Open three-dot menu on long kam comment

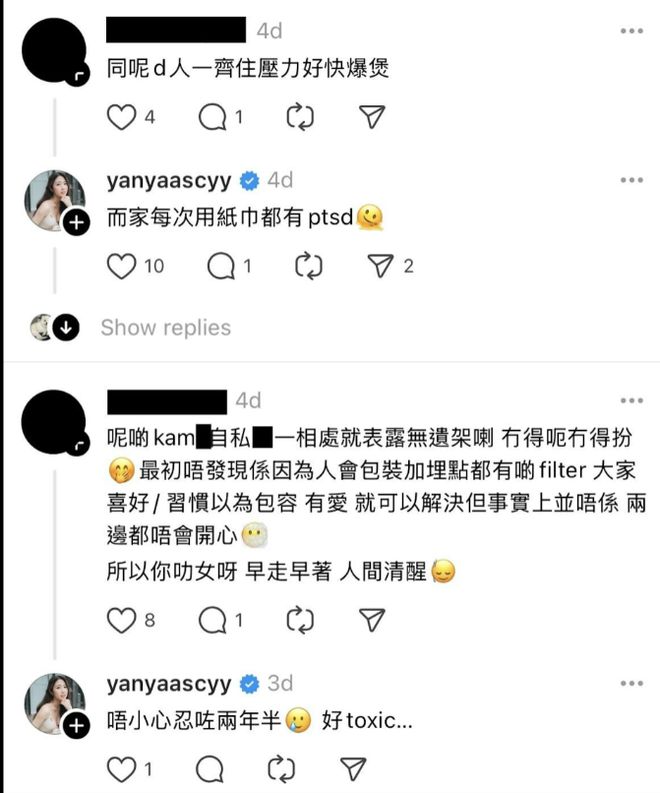[632, 401]
